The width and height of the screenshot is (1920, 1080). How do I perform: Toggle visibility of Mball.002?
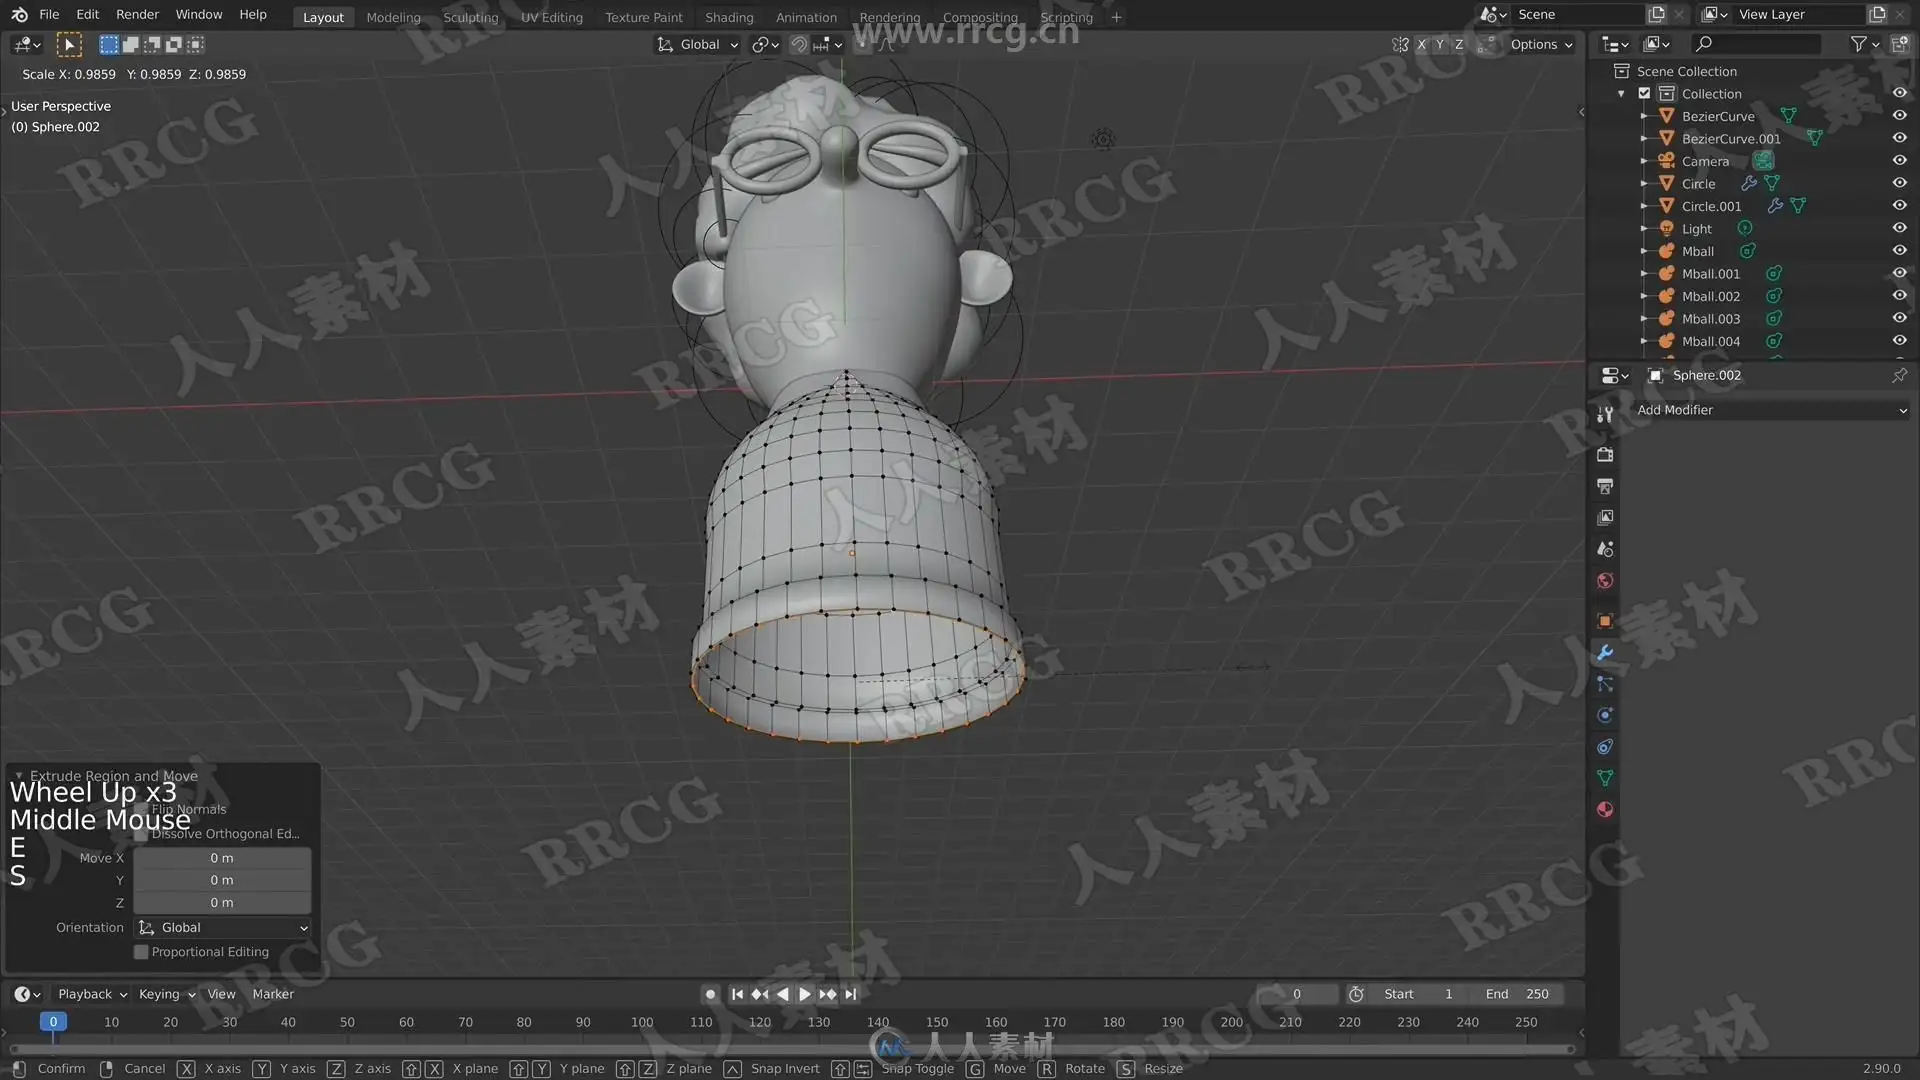(1899, 296)
